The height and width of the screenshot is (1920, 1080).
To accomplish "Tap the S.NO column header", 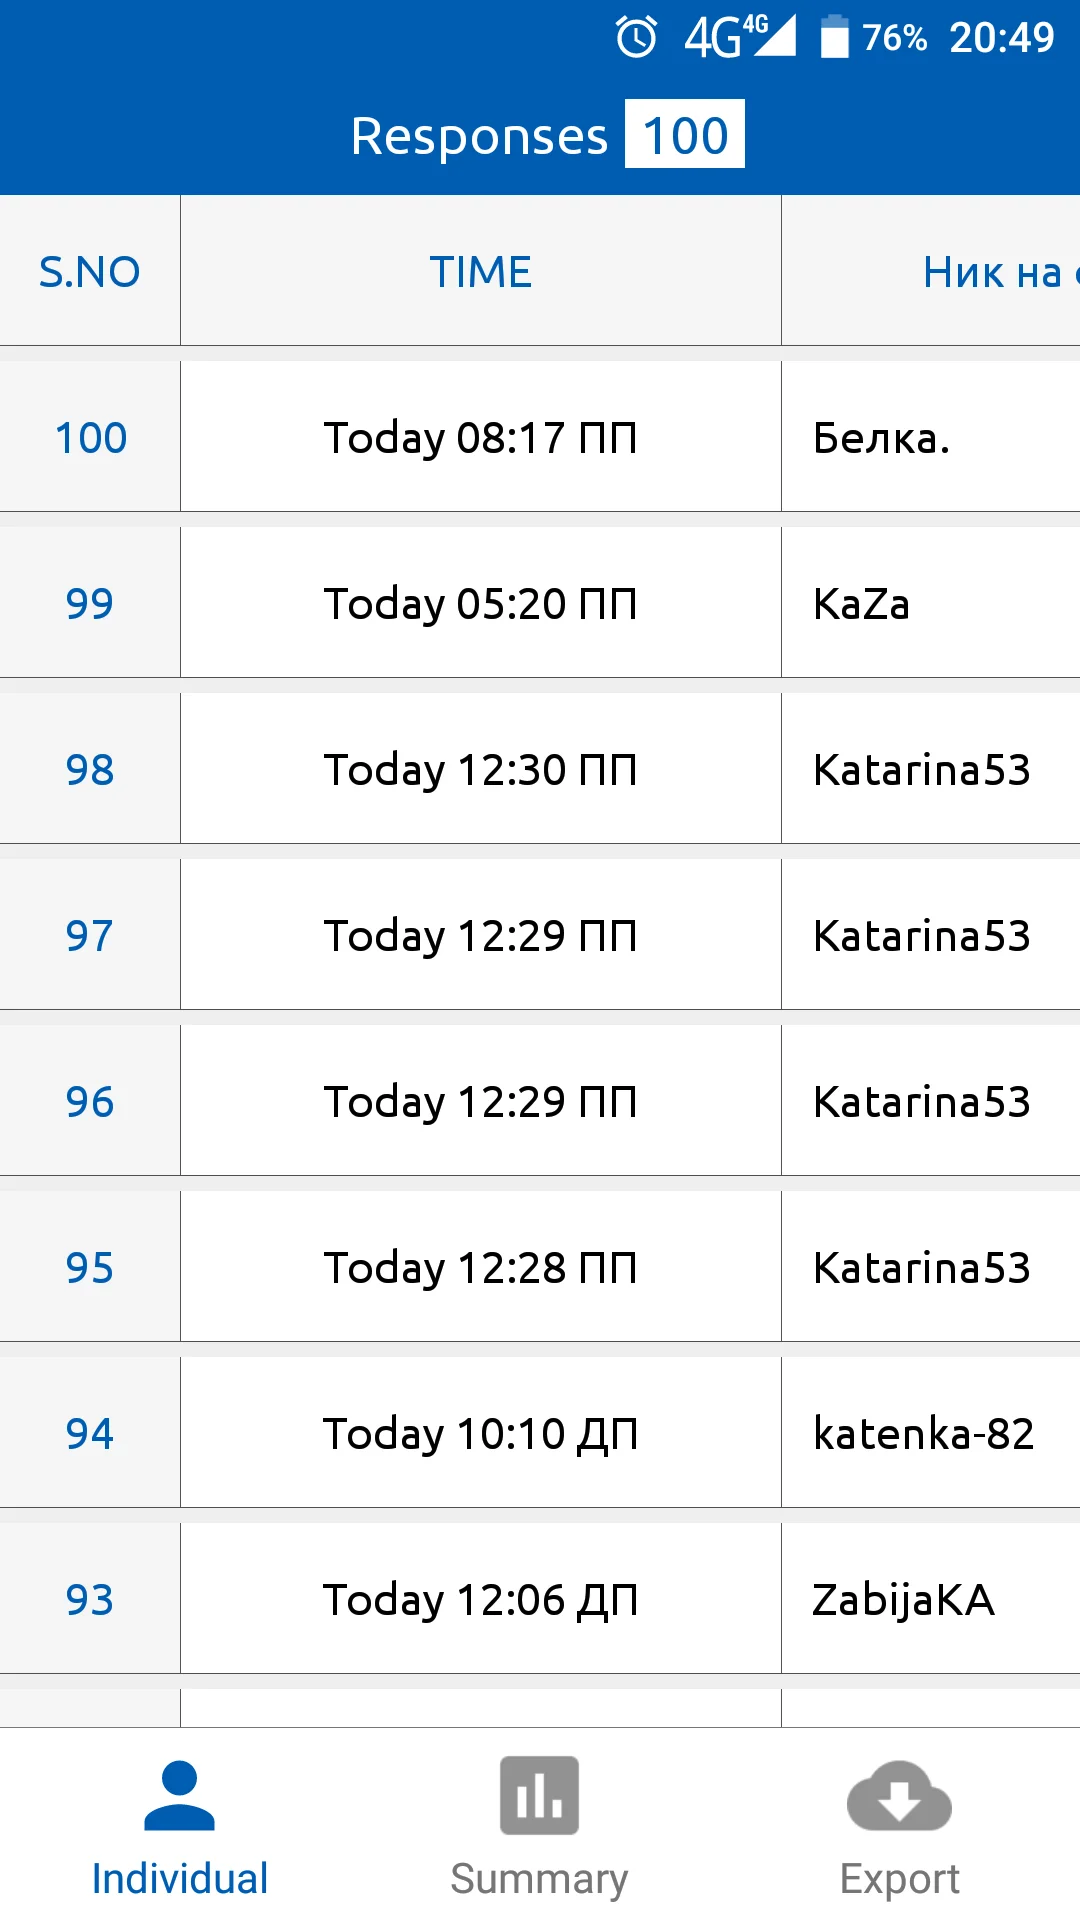I will 90,272.
